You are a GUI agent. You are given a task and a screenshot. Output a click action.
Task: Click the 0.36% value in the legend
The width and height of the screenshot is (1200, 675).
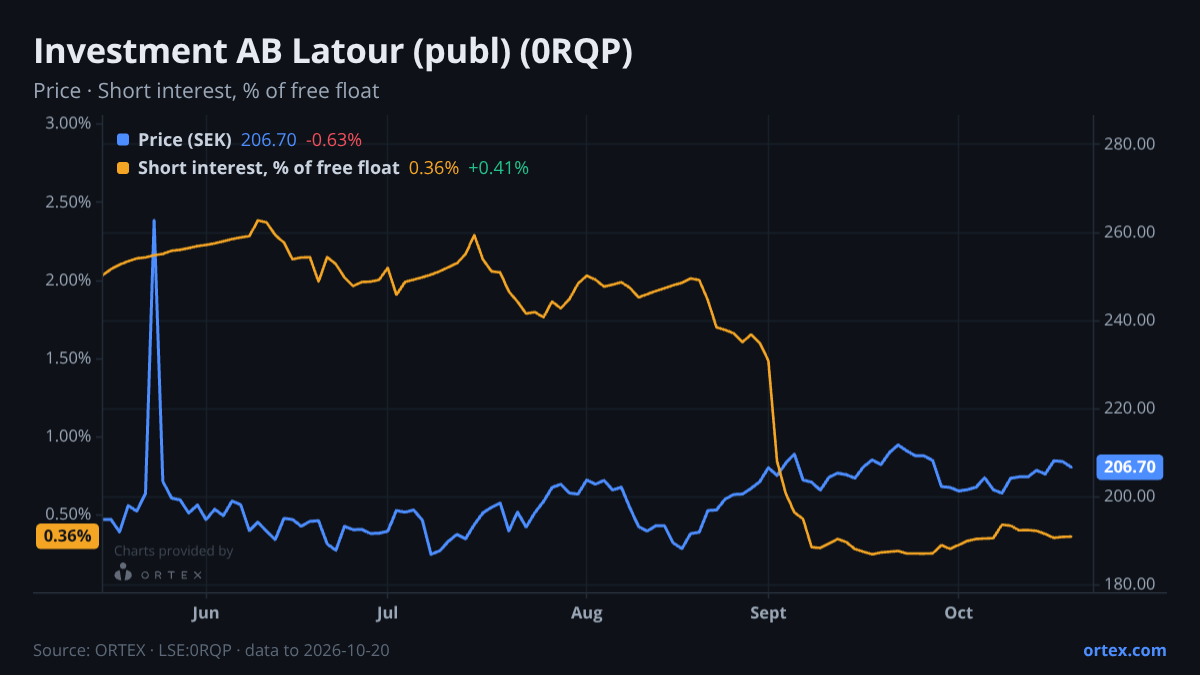434,168
